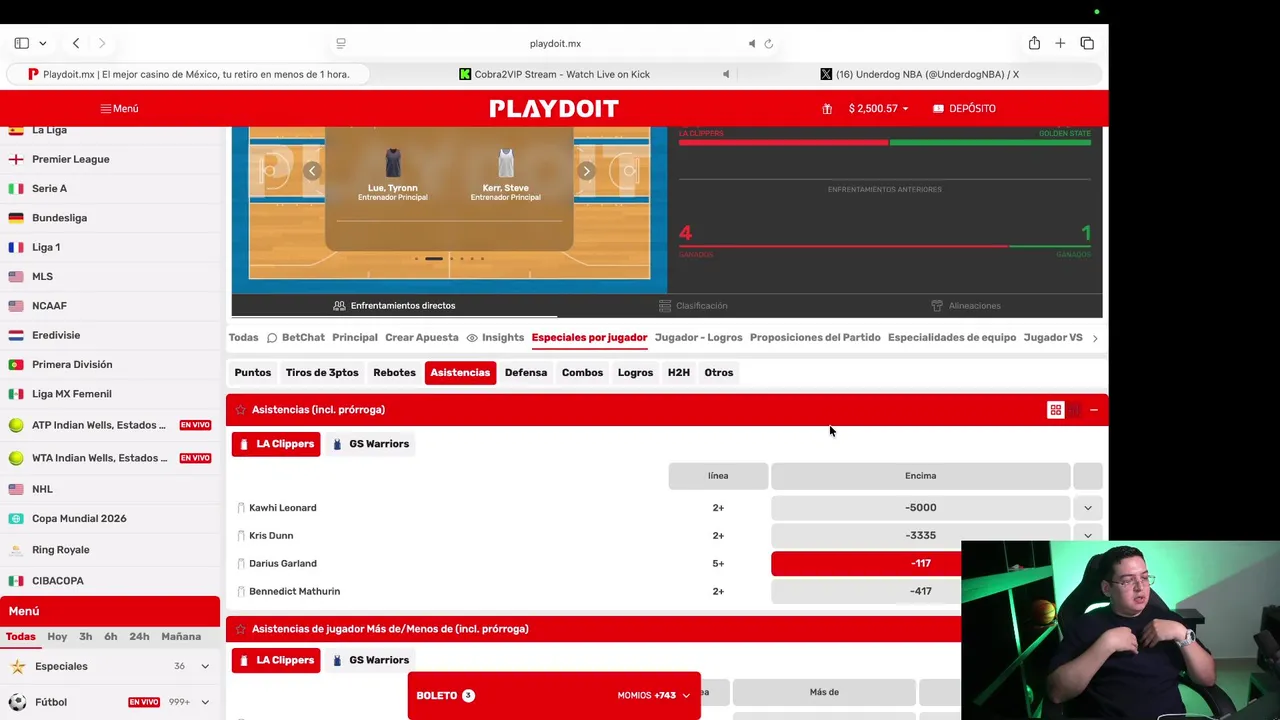
Task: Switch to Proposiciones del Partido tab
Action: coord(815,337)
